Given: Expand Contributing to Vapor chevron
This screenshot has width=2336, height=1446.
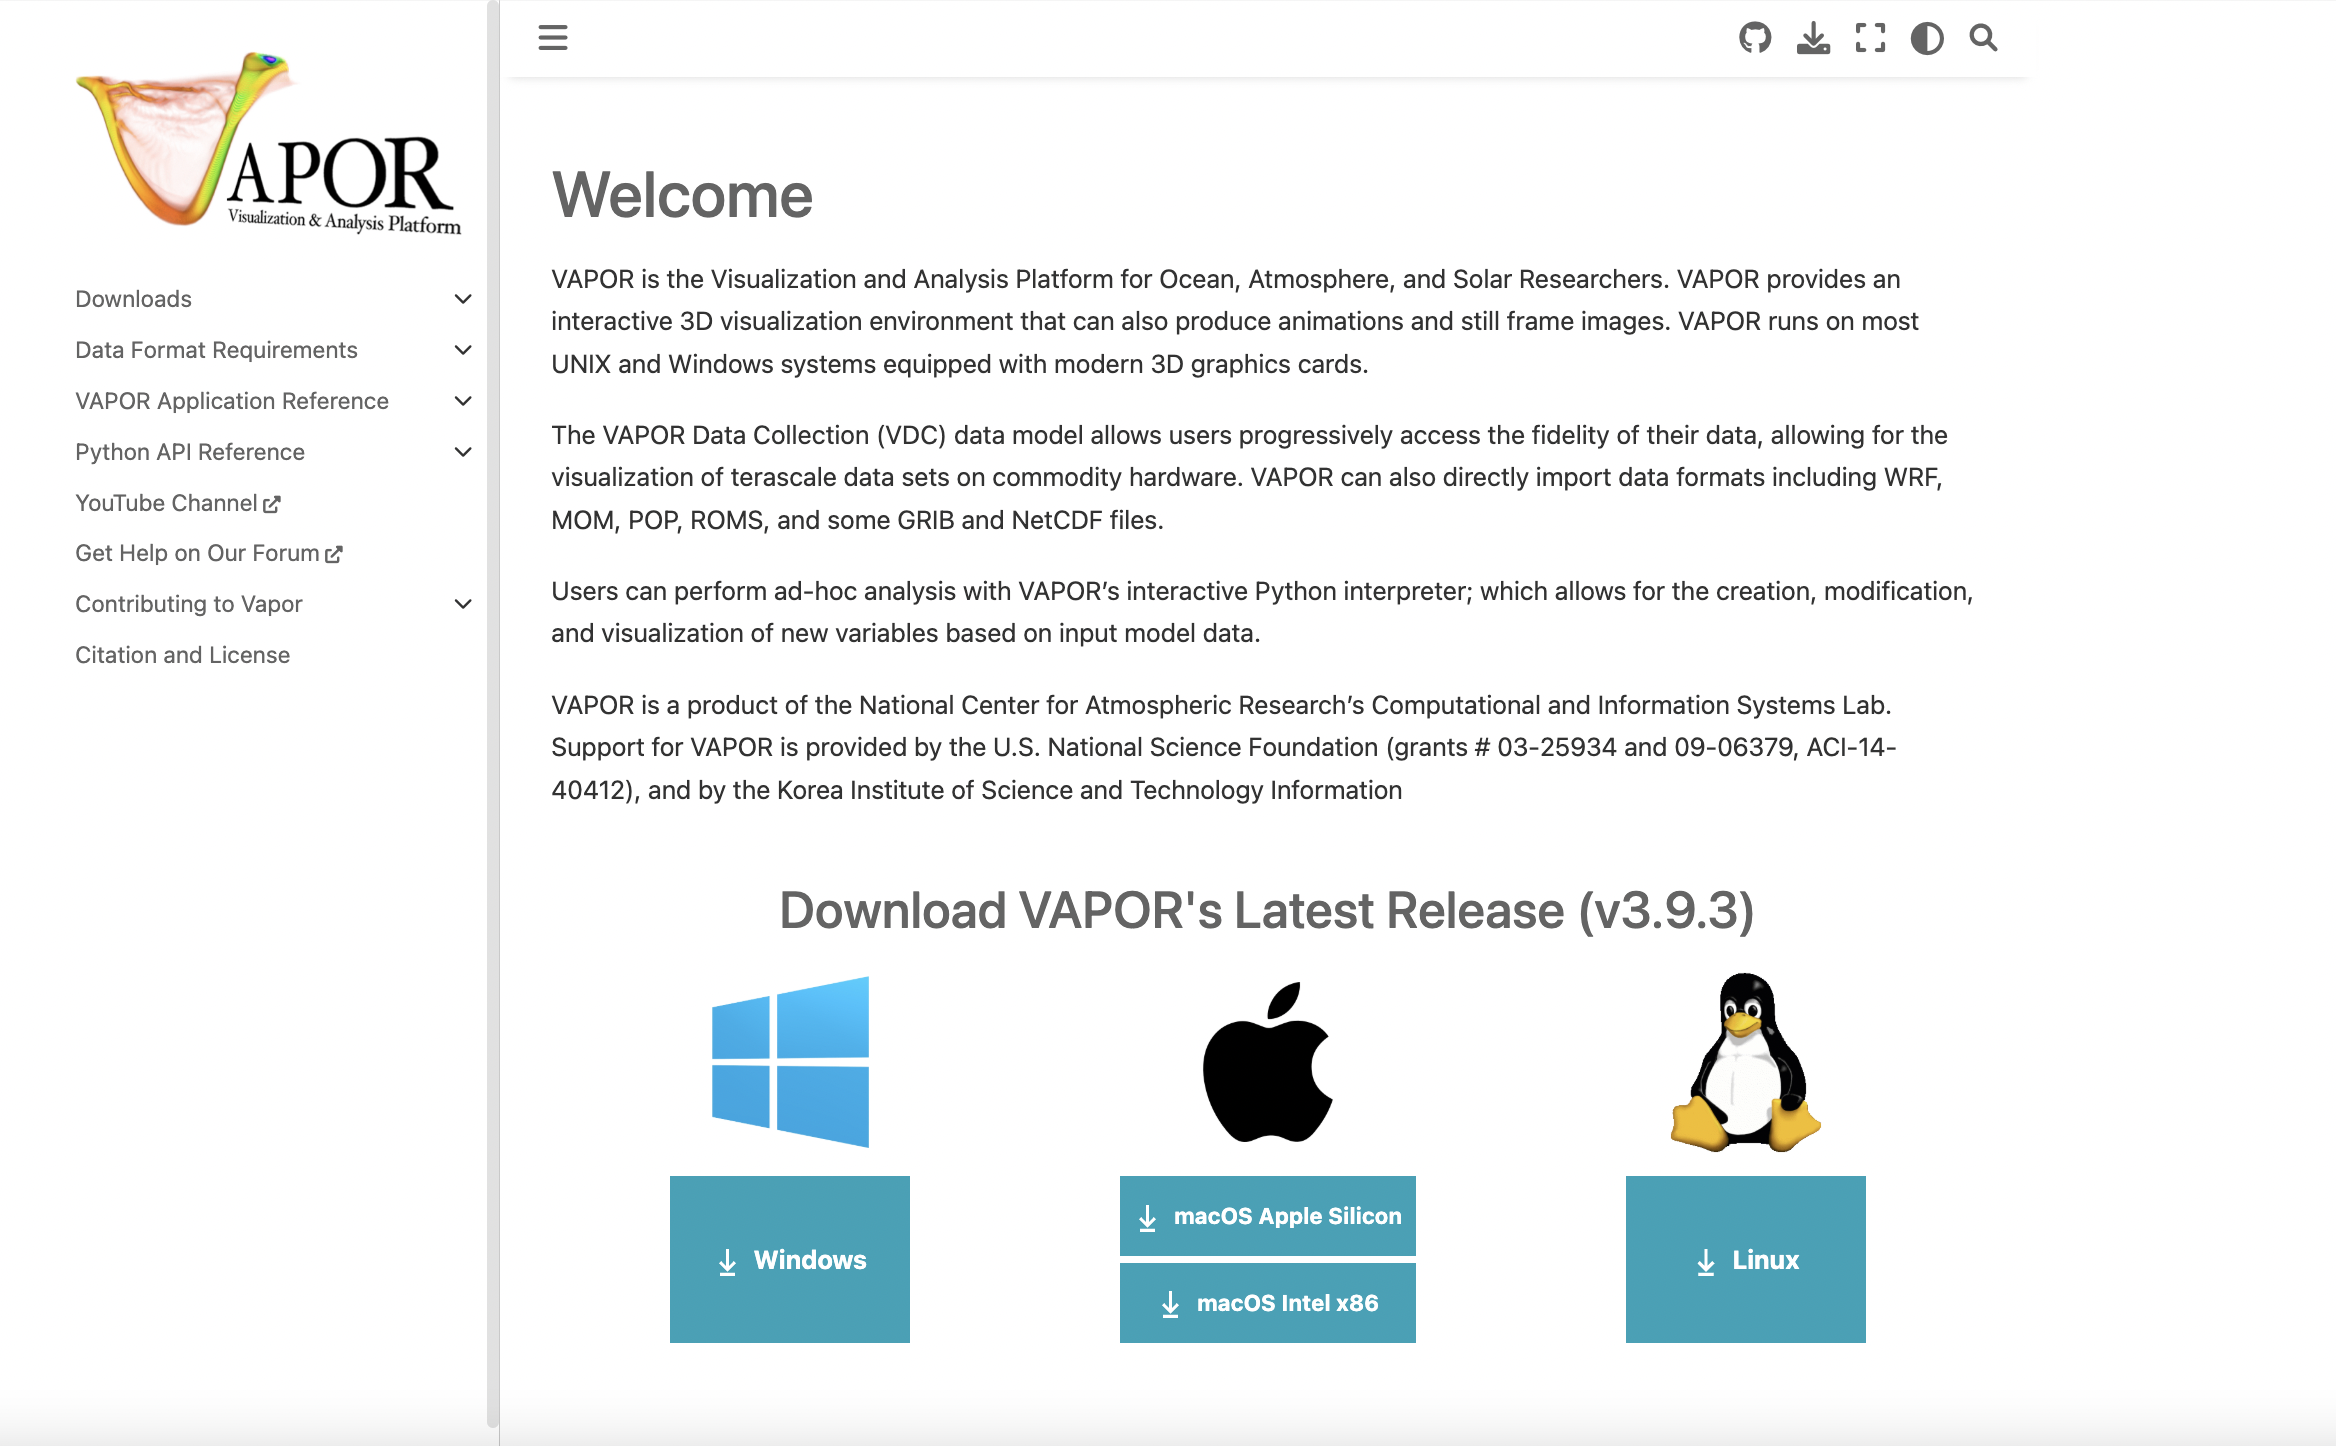Looking at the screenshot, I should pyautogui.click(x=463, y=604).
